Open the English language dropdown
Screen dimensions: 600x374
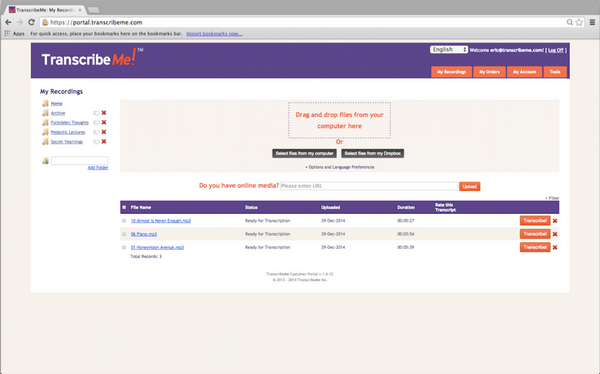click(449, 49)
